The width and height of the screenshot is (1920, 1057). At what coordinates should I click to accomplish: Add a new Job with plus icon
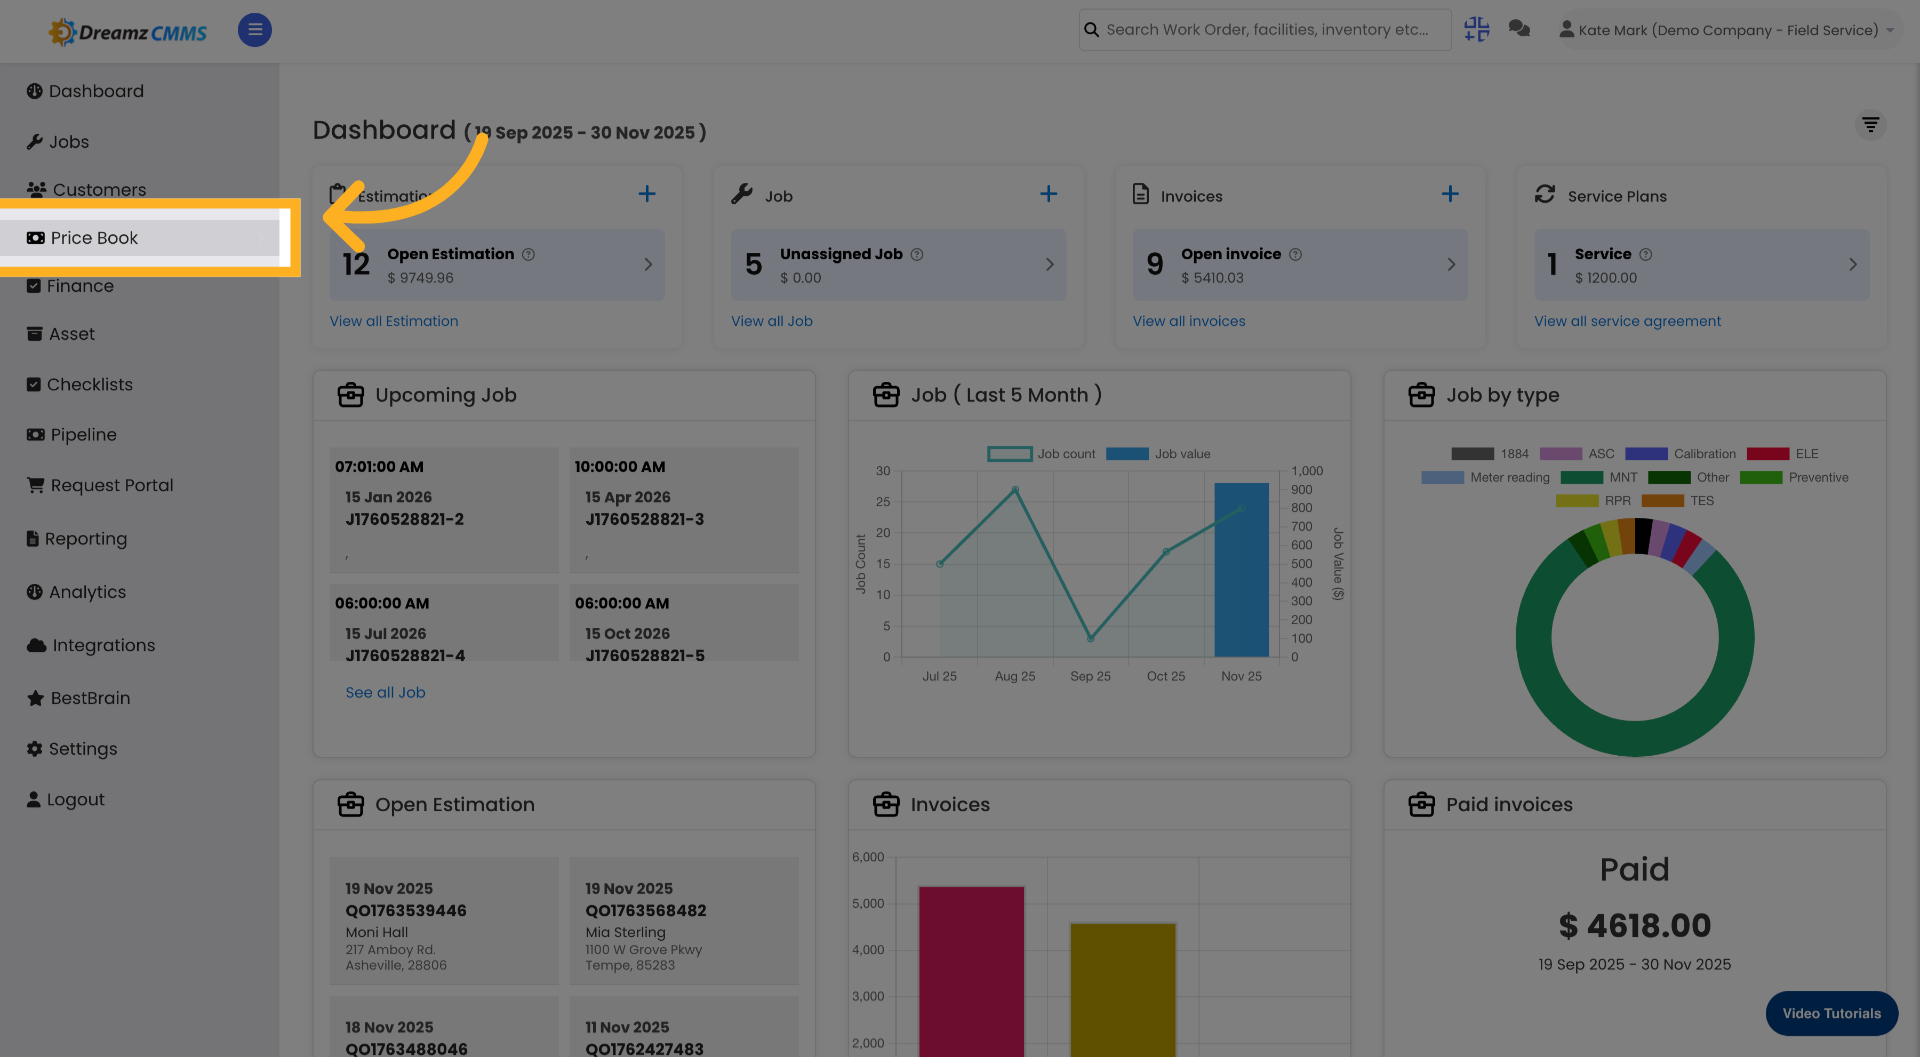pos(1048,194)
